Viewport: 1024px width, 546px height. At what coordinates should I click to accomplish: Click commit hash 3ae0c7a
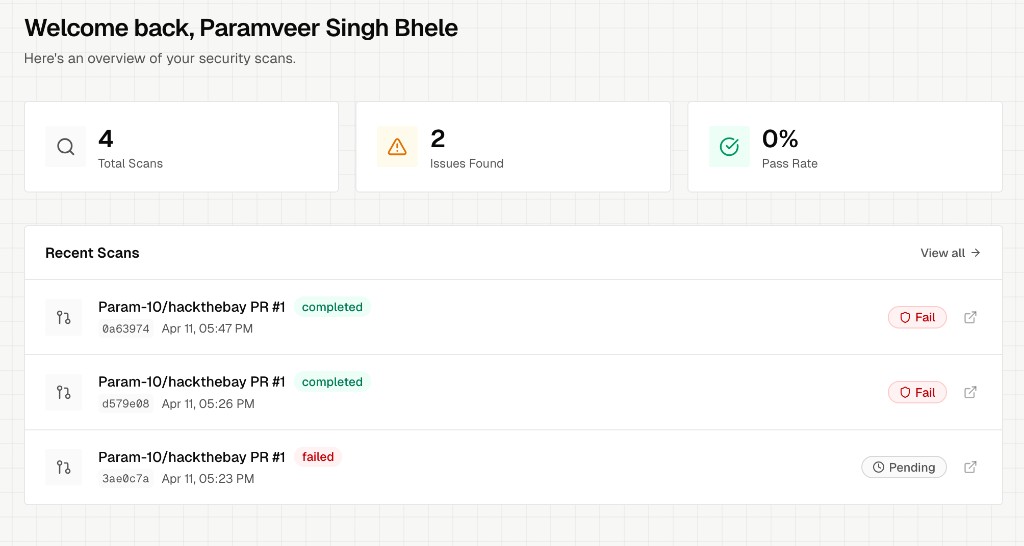(125, 479)
